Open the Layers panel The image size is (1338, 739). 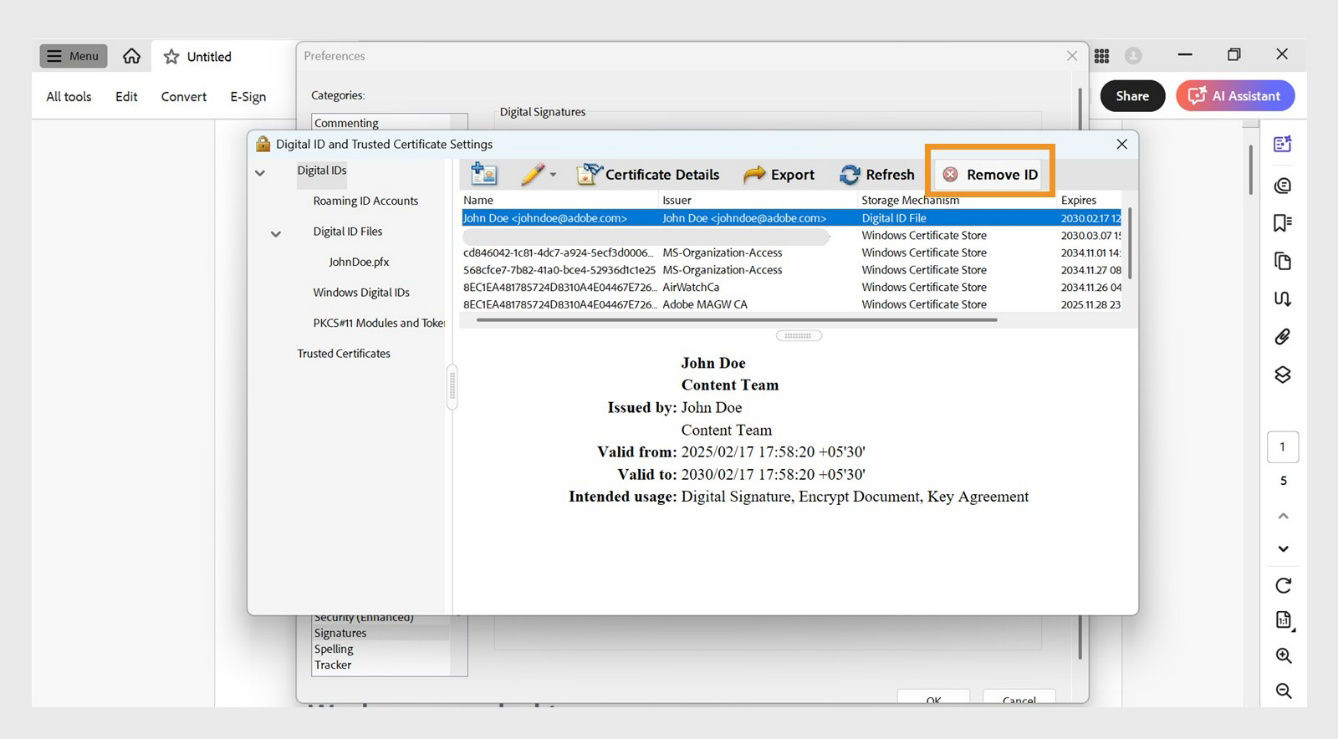pyautogui.click(x=1284, y=374)
